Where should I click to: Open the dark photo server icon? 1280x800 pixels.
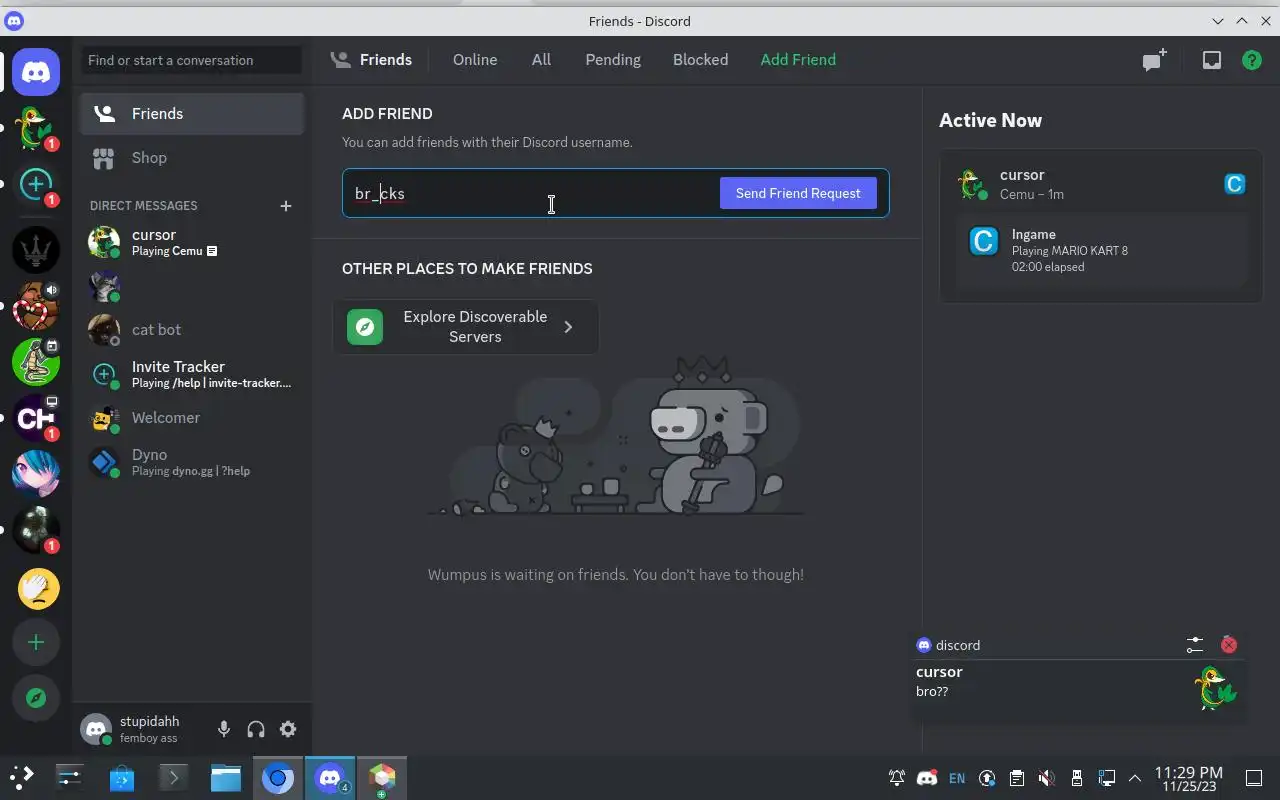pos(36,530)
